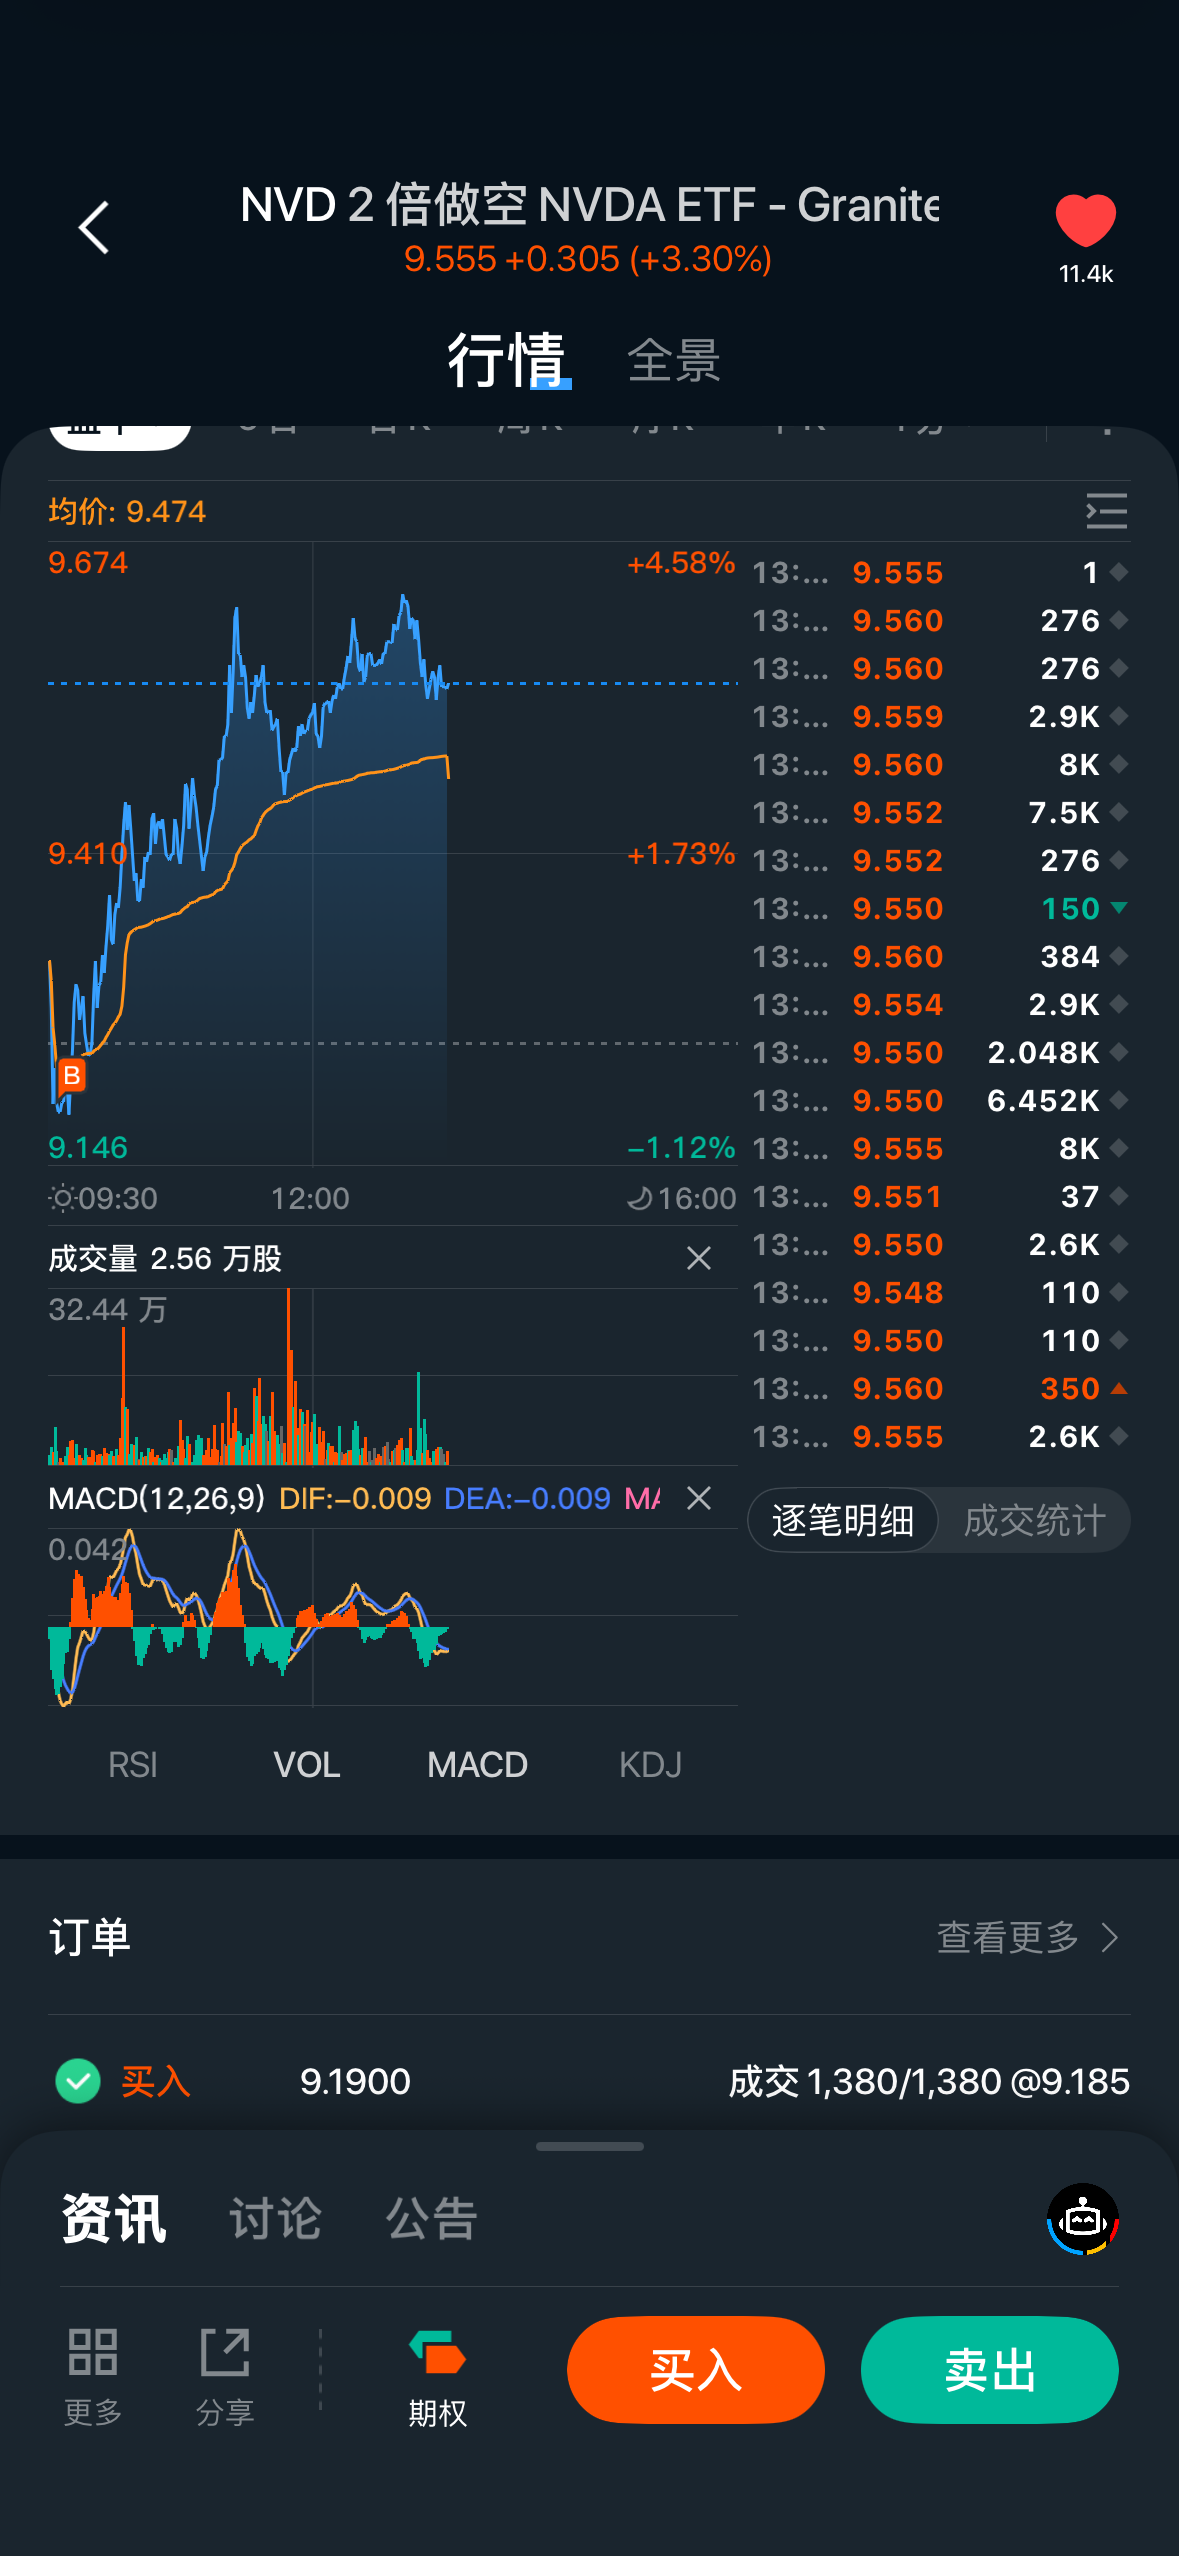Open the filled 买入 order at 9.1900
This screenshot has height=2556, width=1179.
(590, 2081)
